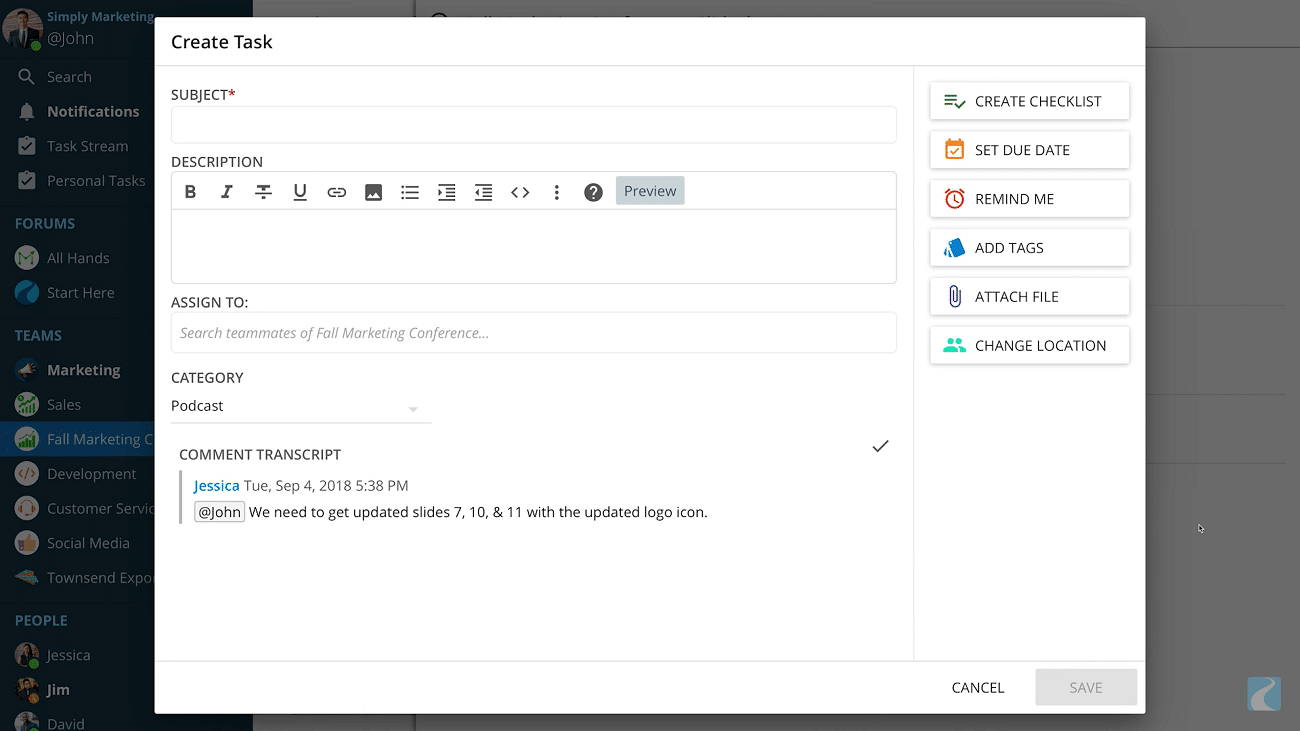Open more formatting options via three-dot icon
The width and height of the screenshot is (1300, 731).
coord(557,191)
